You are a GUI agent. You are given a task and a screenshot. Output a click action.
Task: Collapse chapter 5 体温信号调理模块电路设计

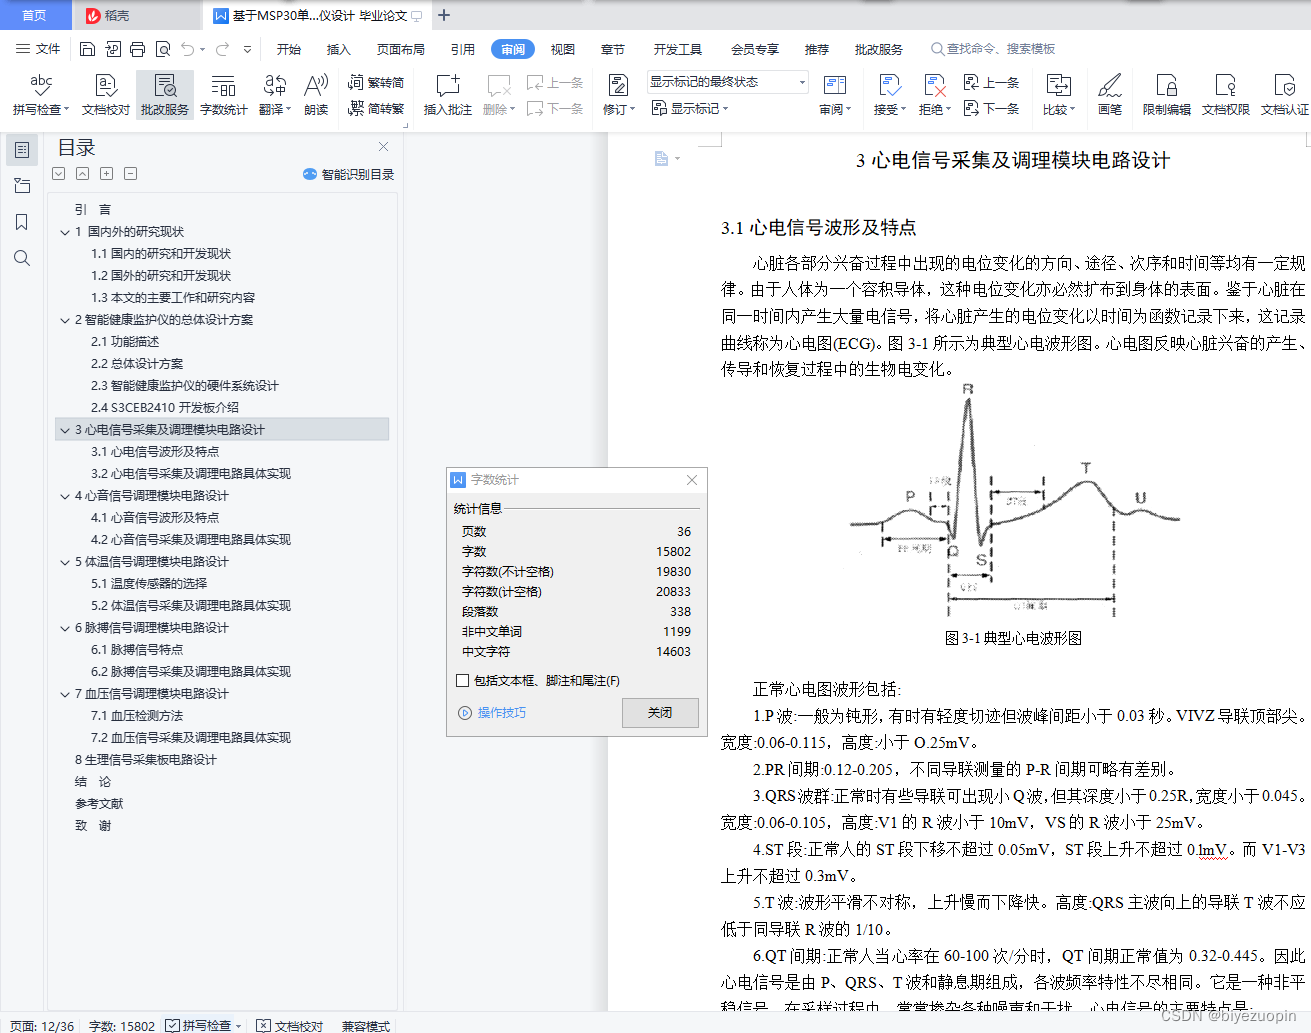point(65,562)
